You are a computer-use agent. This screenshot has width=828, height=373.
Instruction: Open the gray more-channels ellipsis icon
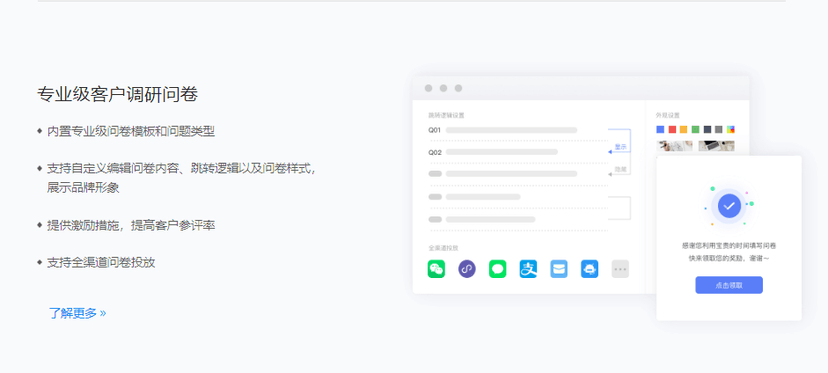coord(620,269)
